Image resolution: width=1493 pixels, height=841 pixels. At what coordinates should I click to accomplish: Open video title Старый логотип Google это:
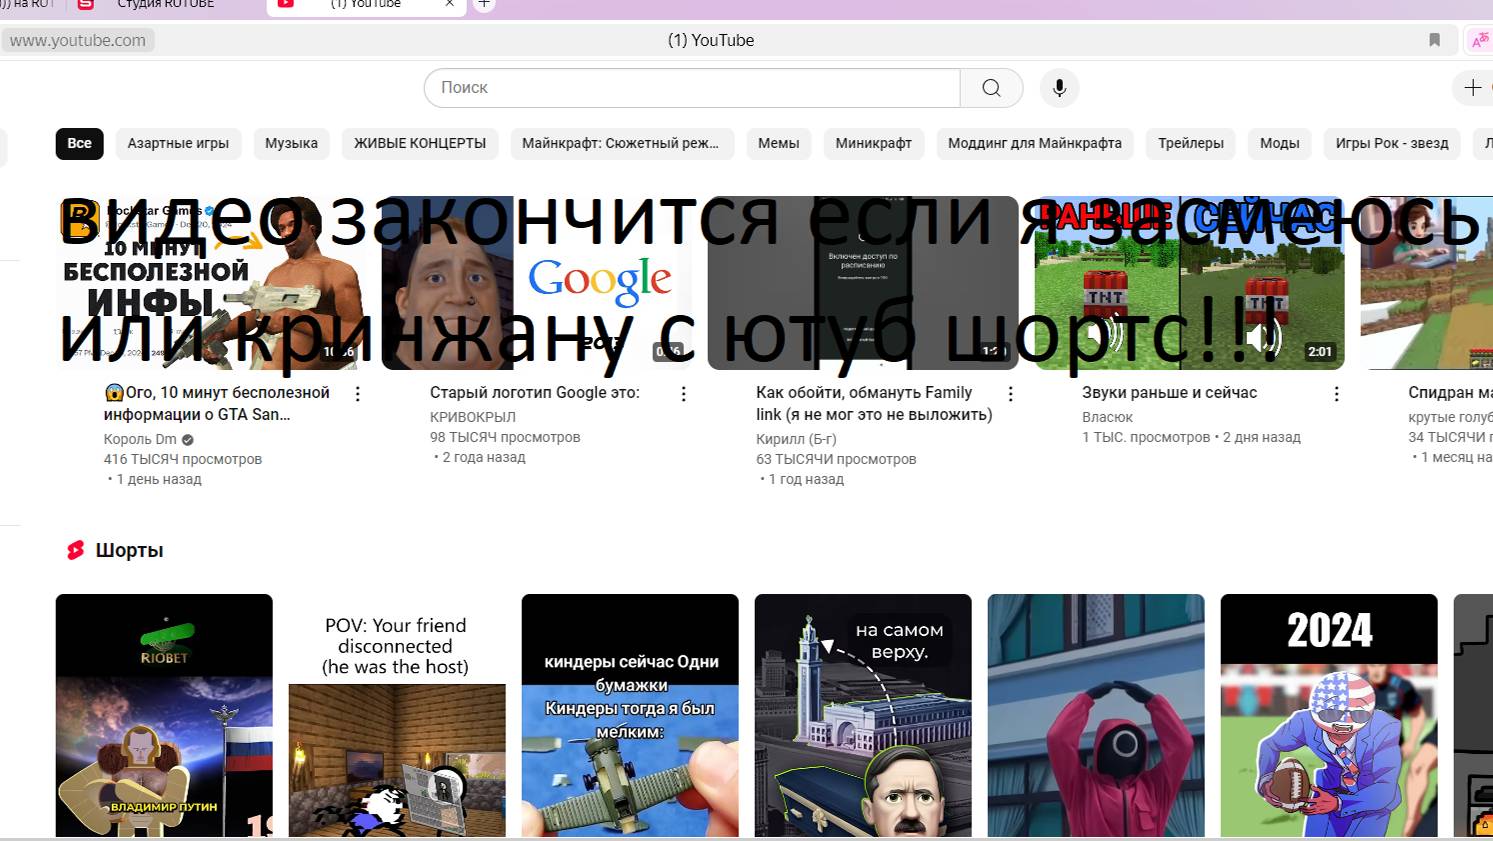[x=535, y=393]
